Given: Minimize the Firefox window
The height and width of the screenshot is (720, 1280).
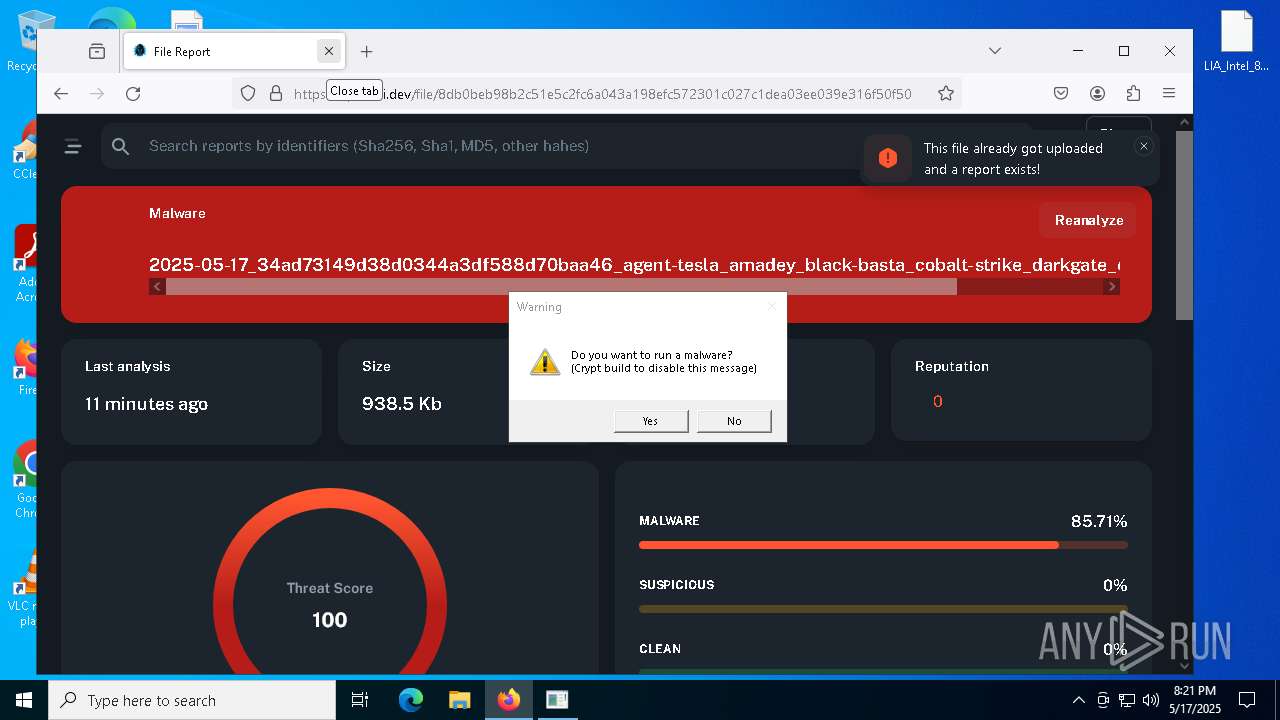Looking at the screenshot, I should tap(1078, 51).
